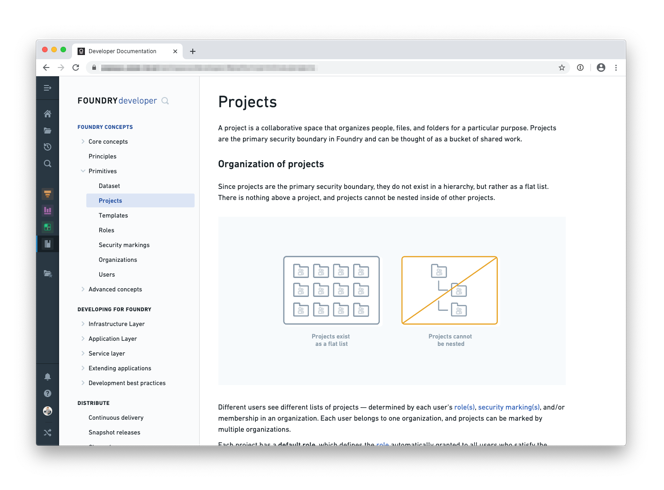Open the Templates page

113,216
